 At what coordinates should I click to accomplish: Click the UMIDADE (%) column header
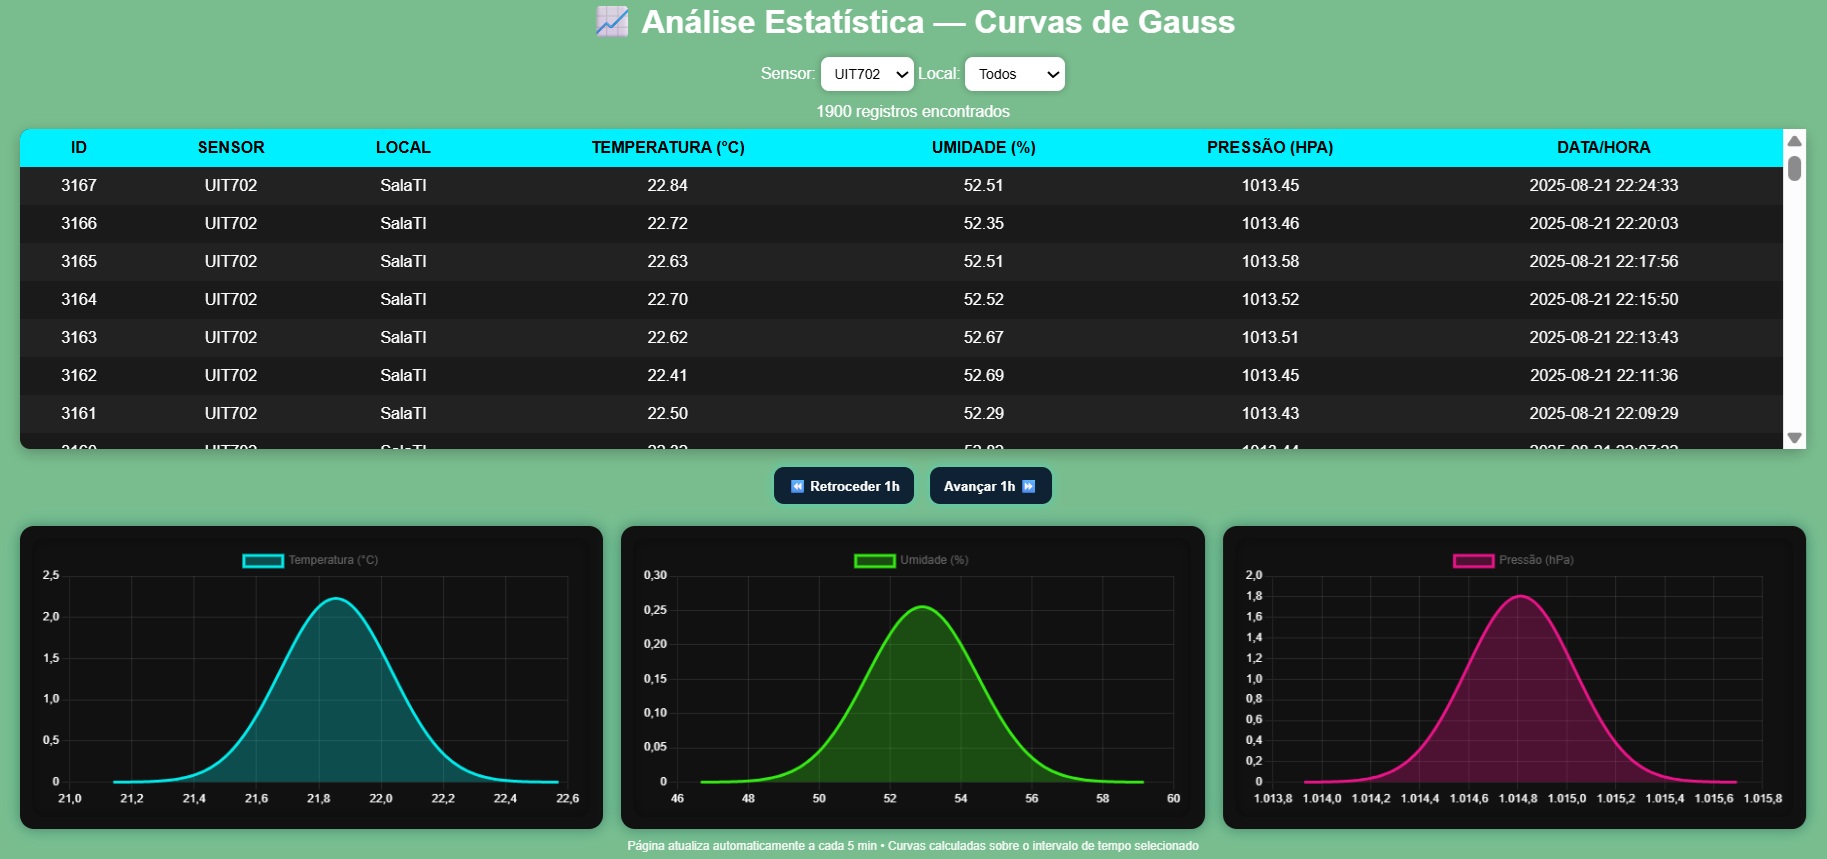tap(983, 147)
